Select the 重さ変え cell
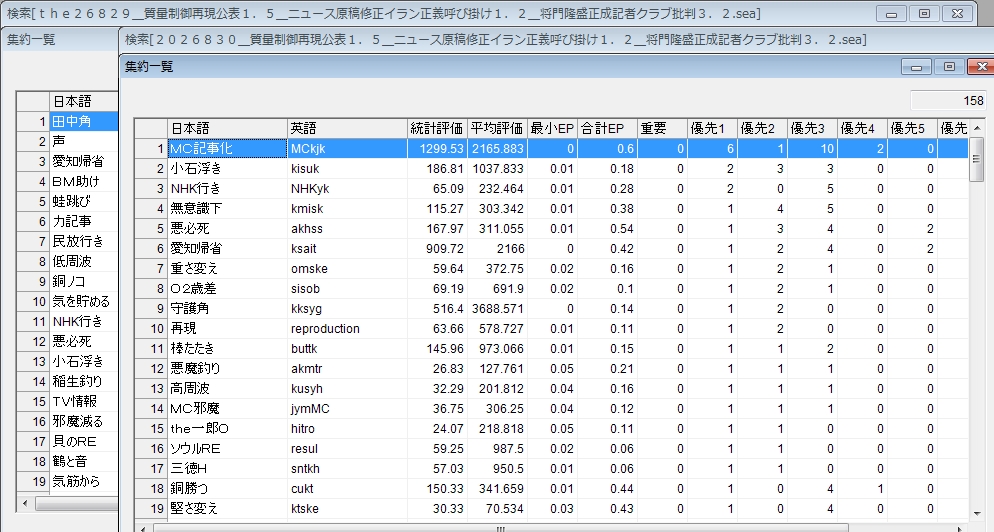Viewport: 994px width, 532px height. pos(227,268)
